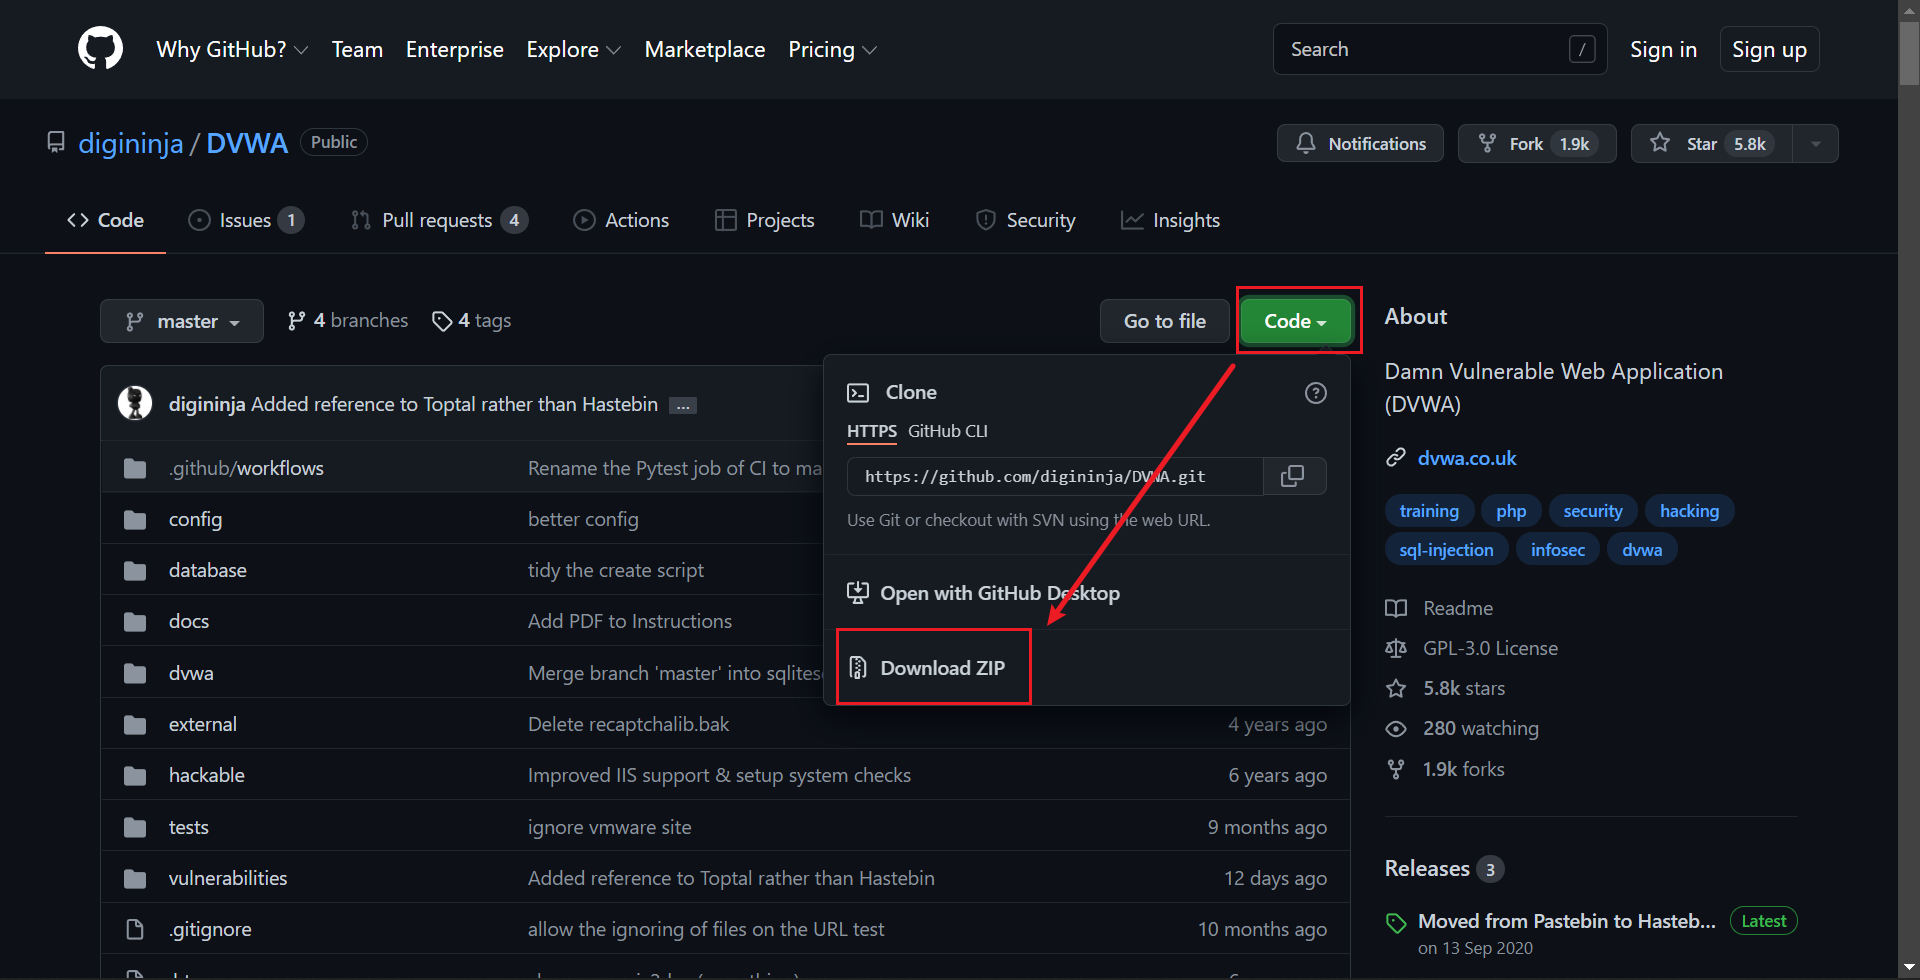Click the vulnerabilities folder icon
Viewport: 1920px width, 980px height.
[x=135, y=878]
